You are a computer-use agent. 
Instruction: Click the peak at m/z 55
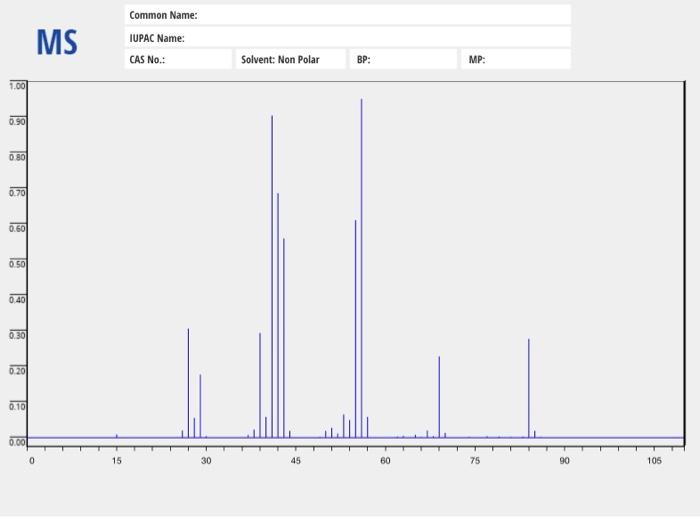(x=356, y=329)
